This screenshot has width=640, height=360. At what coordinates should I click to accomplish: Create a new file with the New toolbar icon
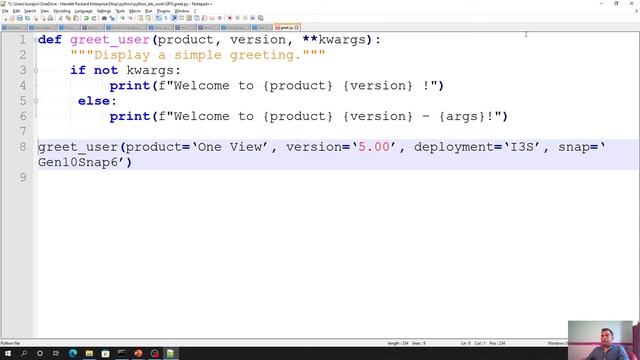pyautogui.click(x=6, y=18)
